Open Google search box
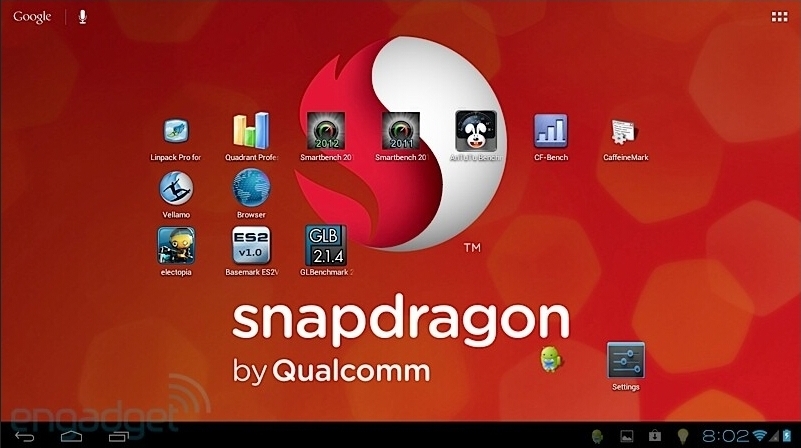Screen dimensions: 801x448 point(32,17)
